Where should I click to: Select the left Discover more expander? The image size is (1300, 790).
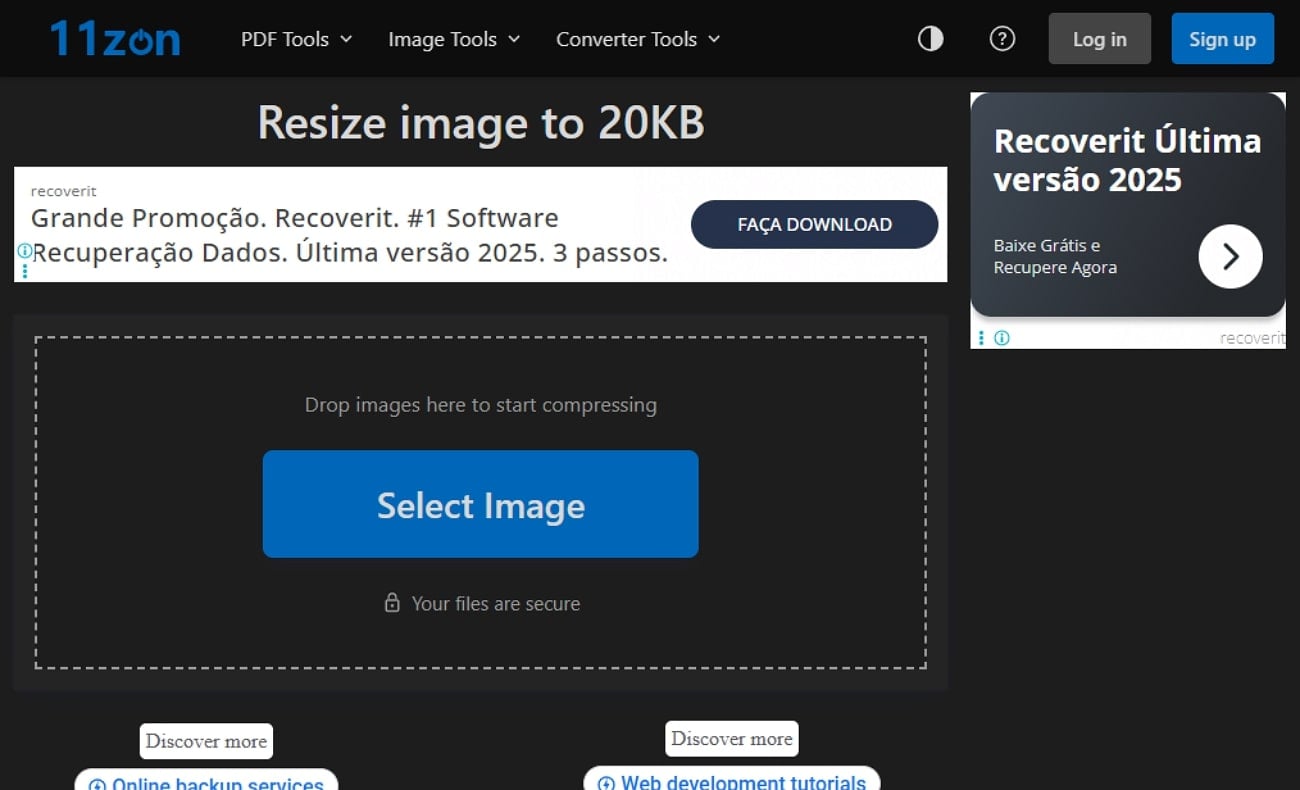206,741
